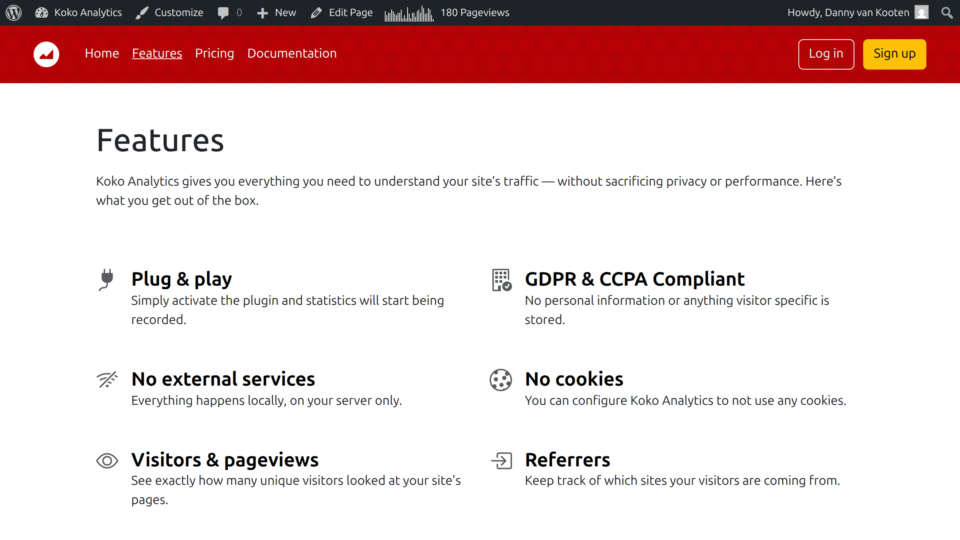Click the intro paragraph starting 'Koko Analytics gives you'
The image size is (960, 540).
(x=468, y=191)
